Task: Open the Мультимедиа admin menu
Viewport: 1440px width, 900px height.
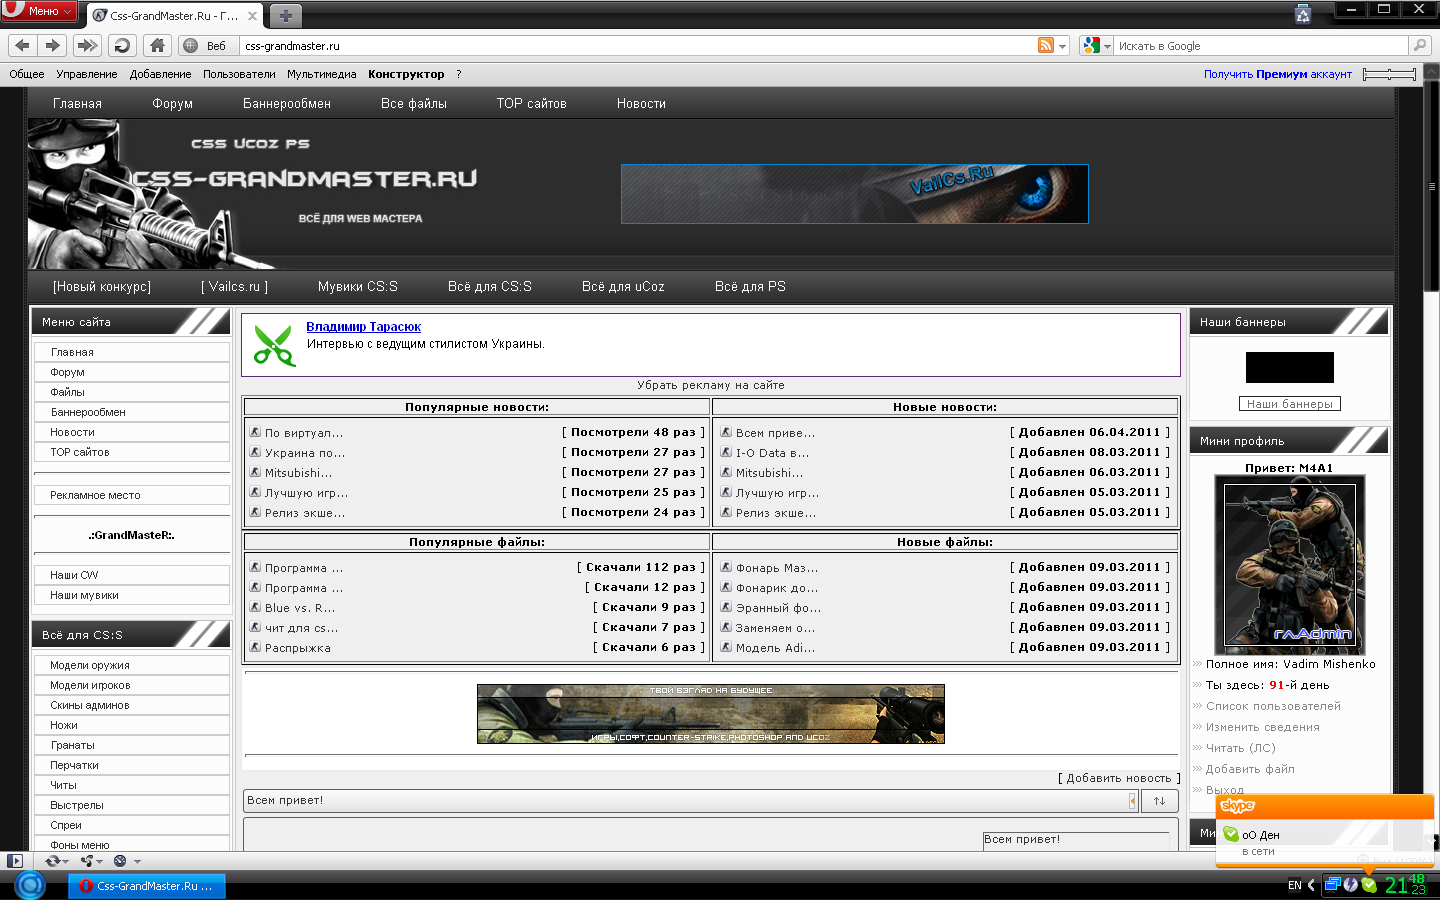Action: [x=322, y=74]
